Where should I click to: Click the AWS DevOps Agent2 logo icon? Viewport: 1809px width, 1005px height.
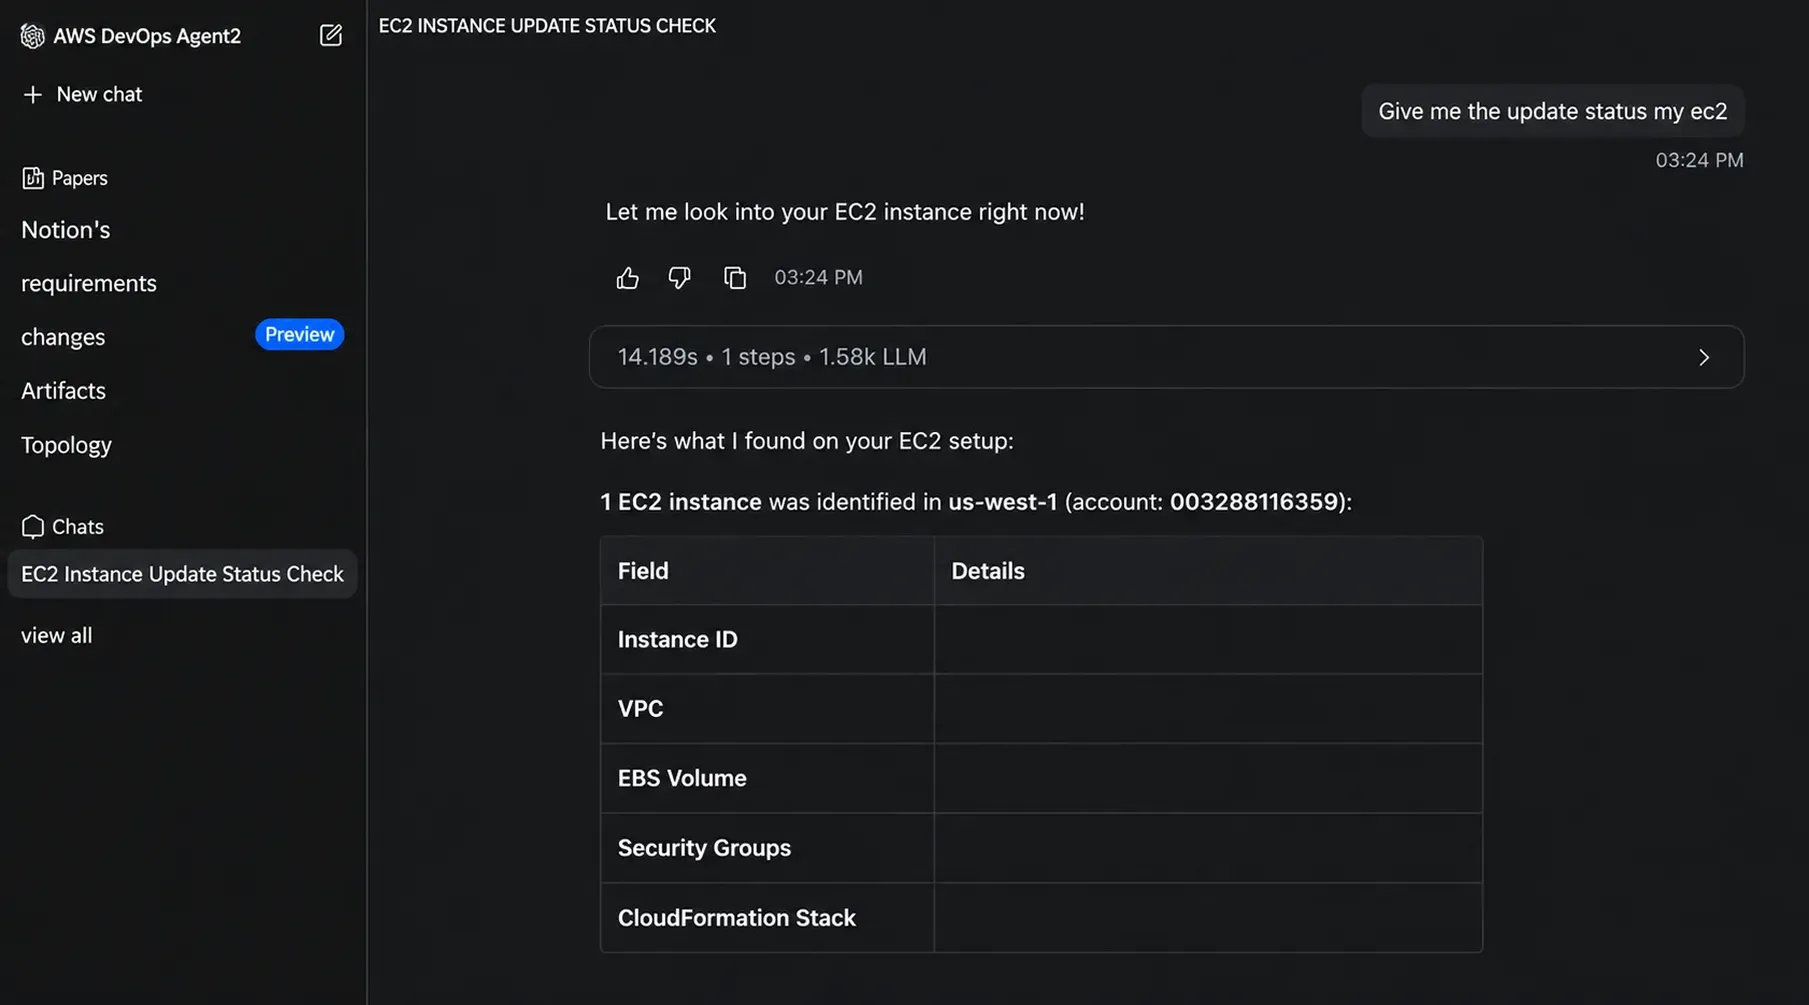[32, 36]
